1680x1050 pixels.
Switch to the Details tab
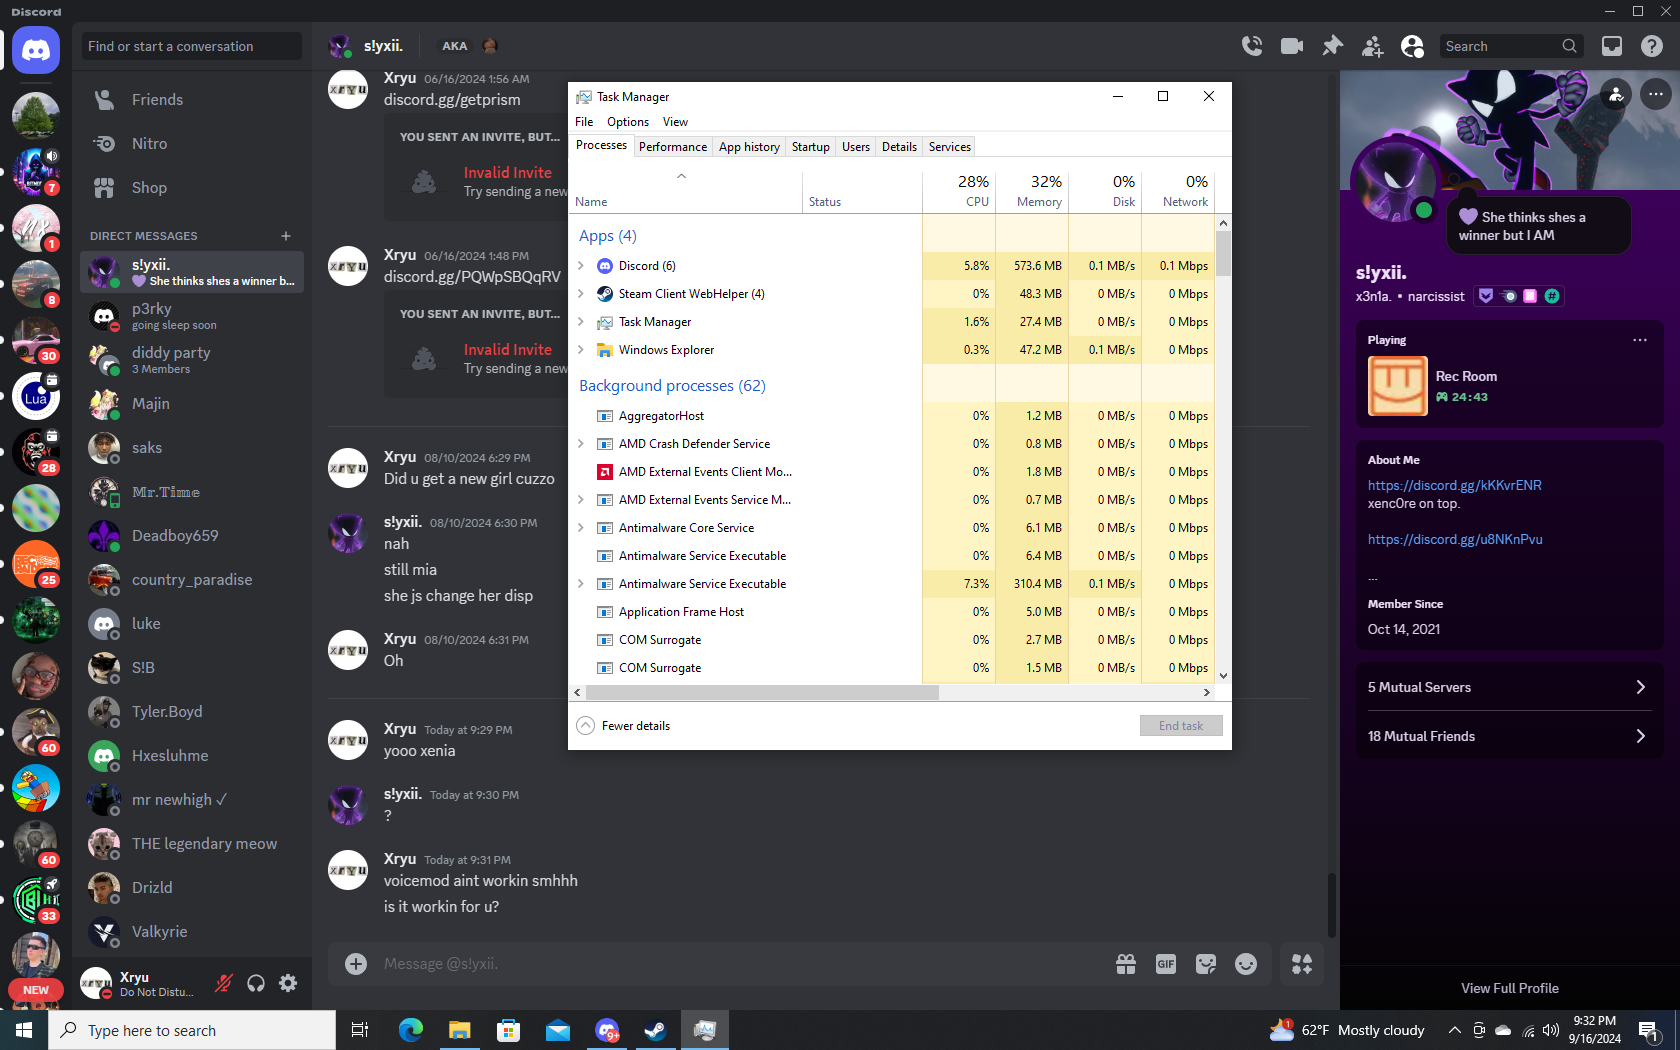click(x=899, y=147)
